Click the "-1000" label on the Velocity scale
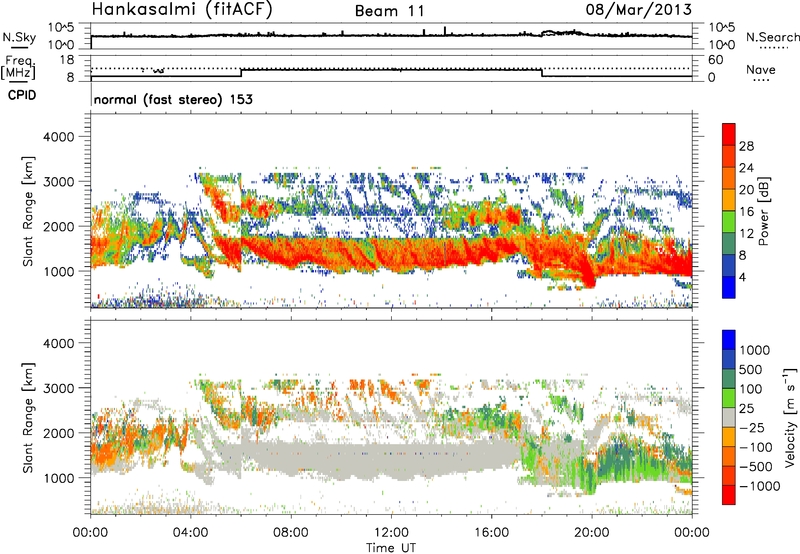 click(x=759, y=486)
